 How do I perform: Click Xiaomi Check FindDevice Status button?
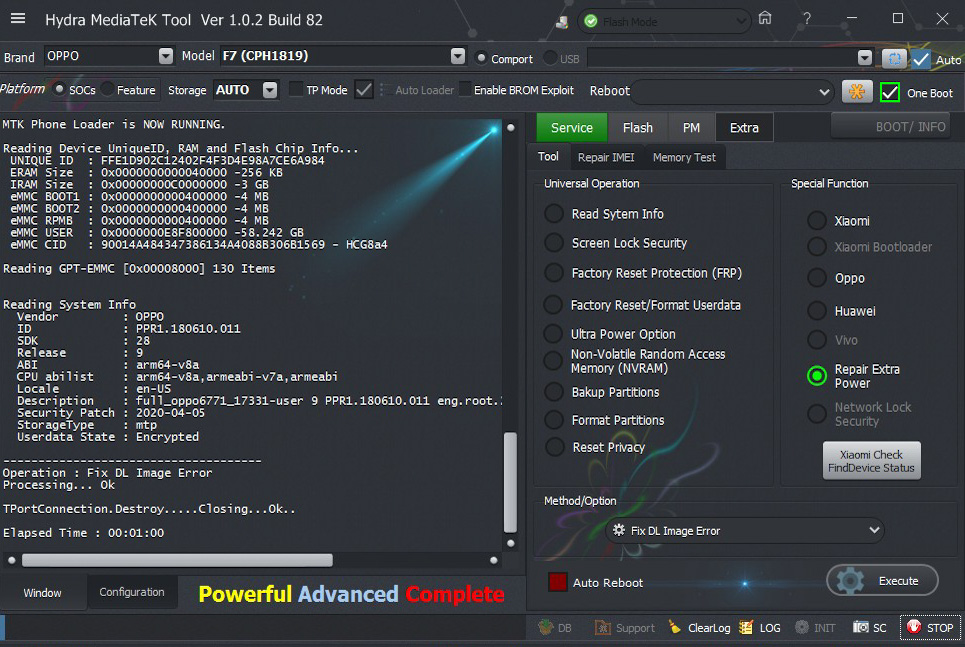870,461
